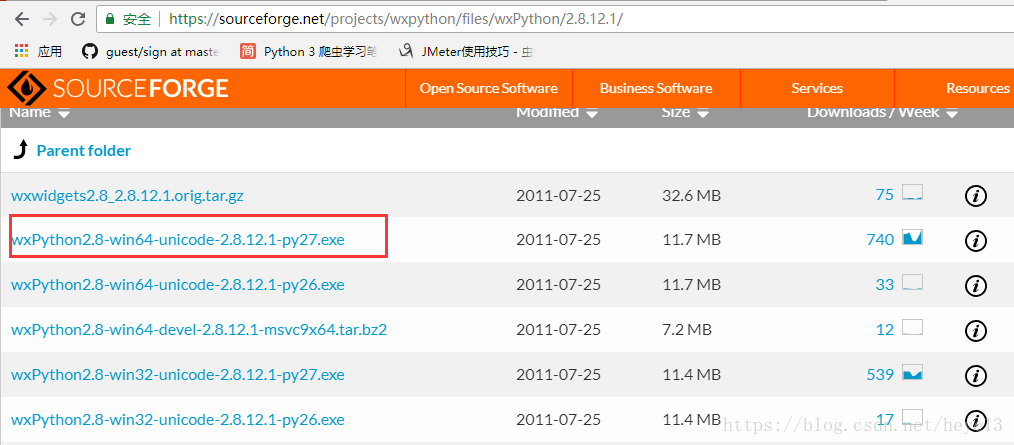Sort files by Modified column arrow
Screen dimensions: 1014x445
pos(592,114)
